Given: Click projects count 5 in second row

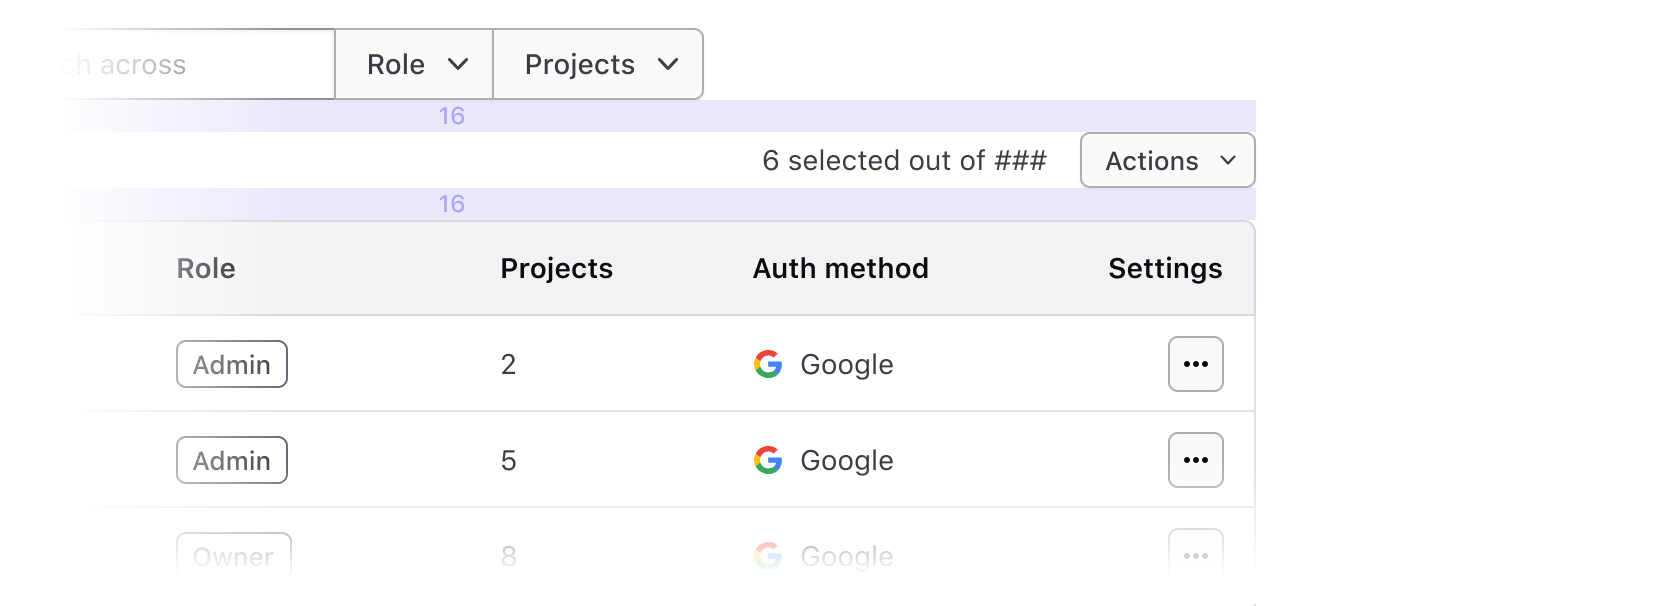Looking at the screenshot, I should coord(508,461).
